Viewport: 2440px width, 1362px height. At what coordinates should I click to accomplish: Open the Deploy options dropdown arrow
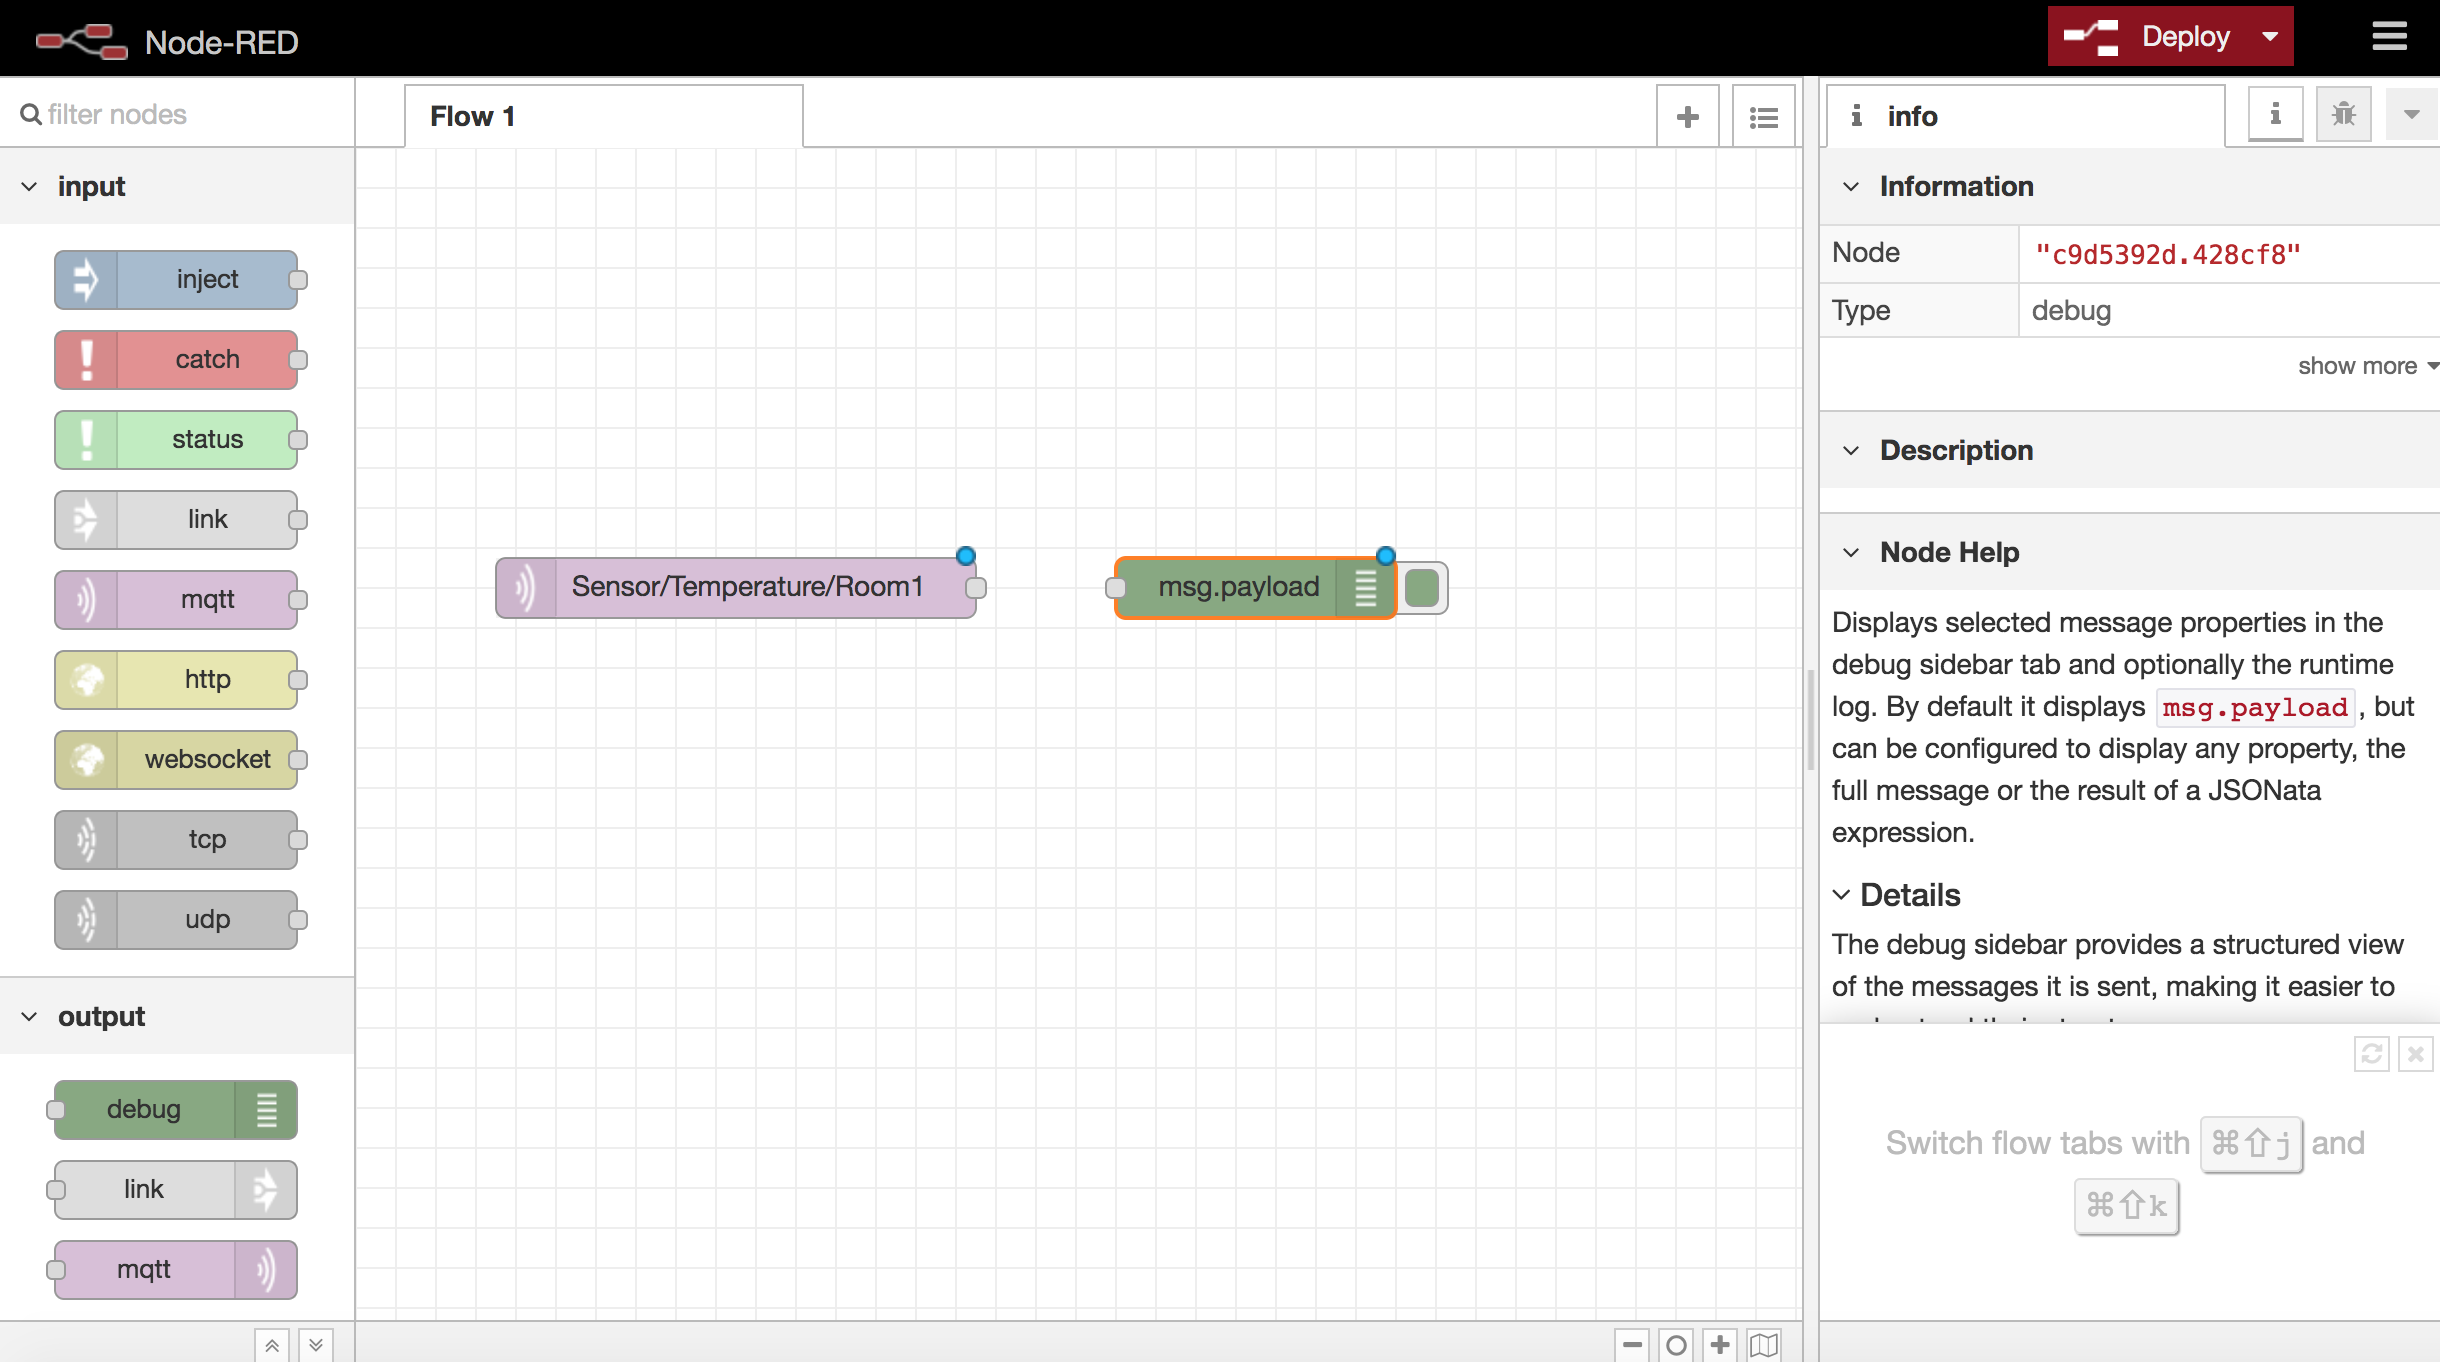[x=2271, y=37]
